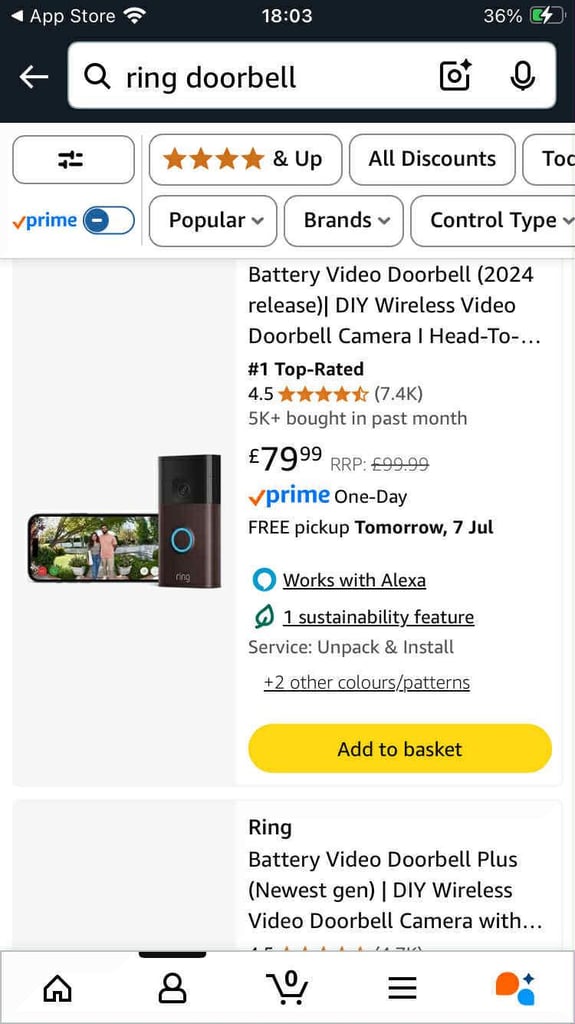Toggle the Prime filter switch
Image resolution: width=575 pixels, height=1024 pixels.
(108, 221)
